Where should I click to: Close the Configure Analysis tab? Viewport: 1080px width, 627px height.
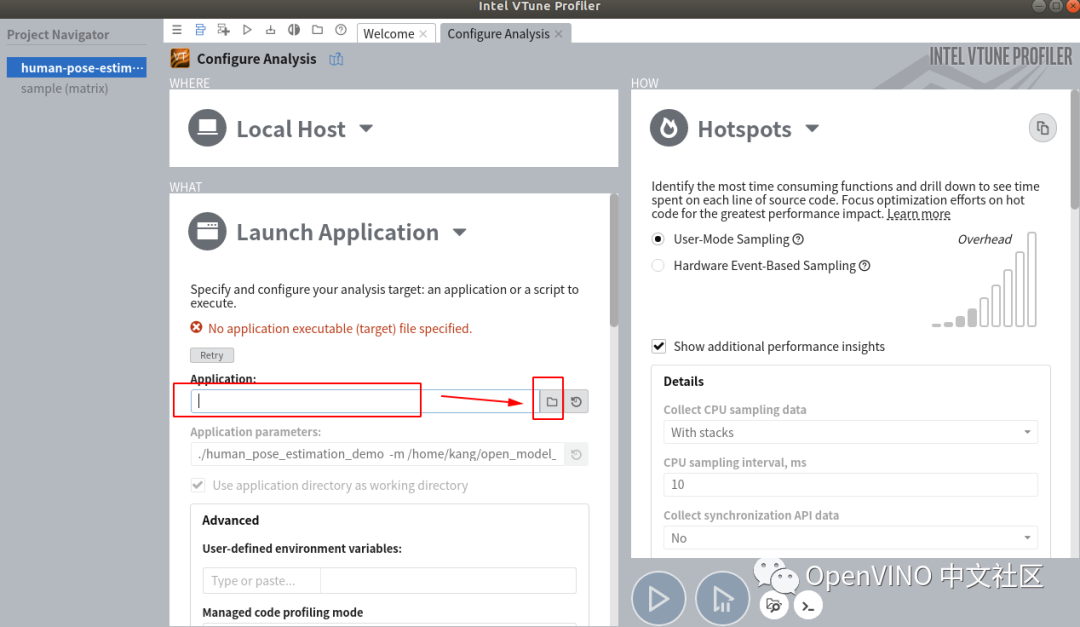pos(559,34)
